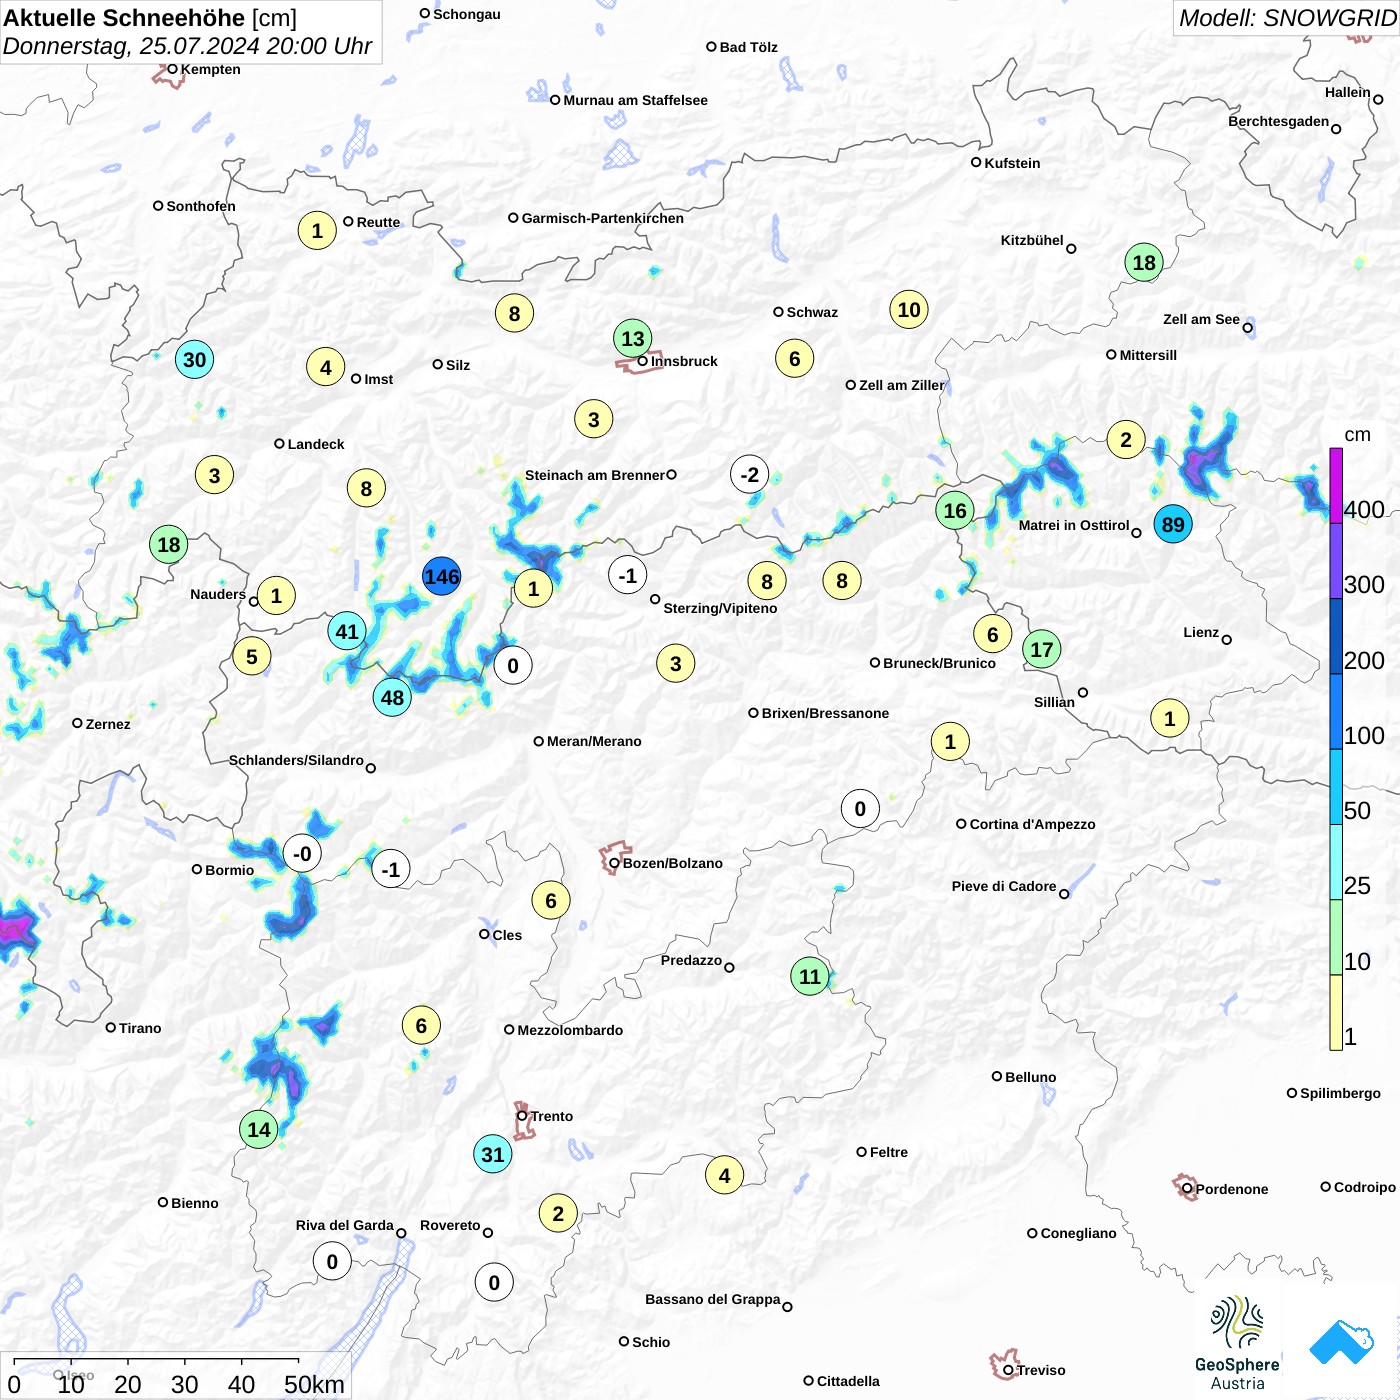1400x1400 pixels.
Task: Click the blue mountain cloud logo
Action: (x=1341, y=1342)
